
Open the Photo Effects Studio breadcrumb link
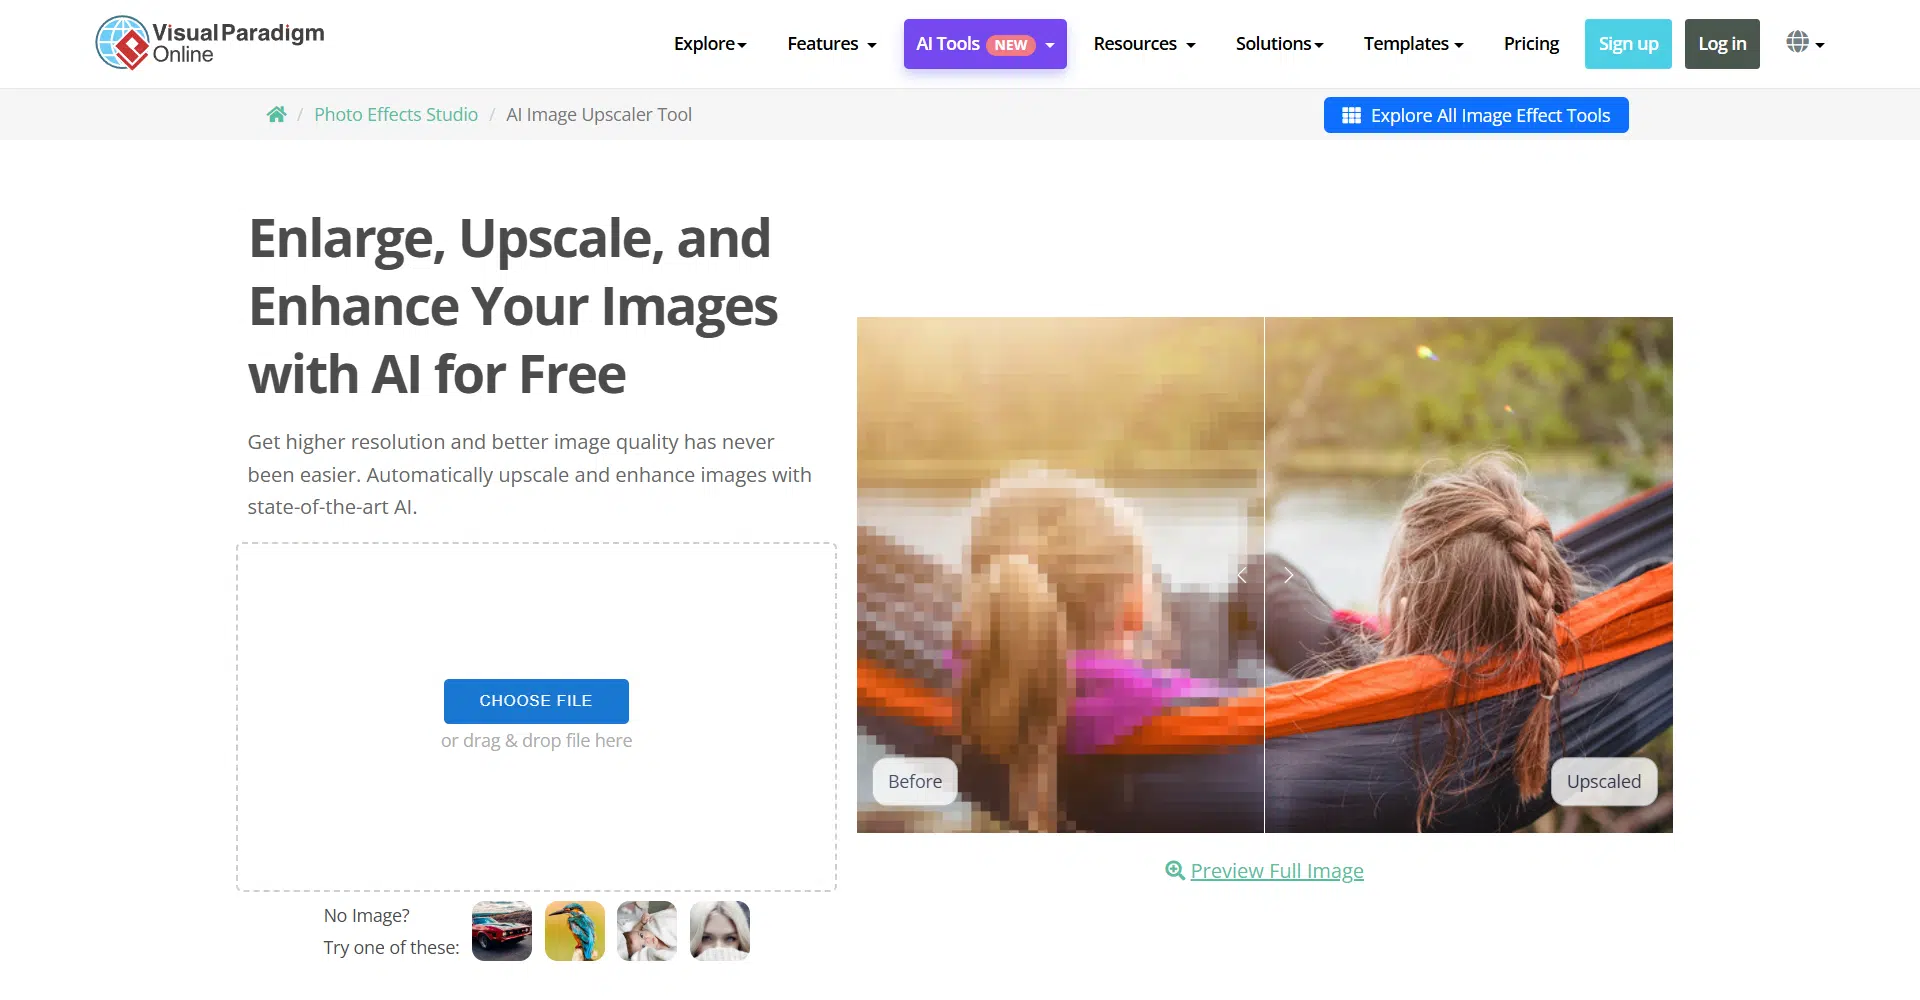tap(396, 115)
